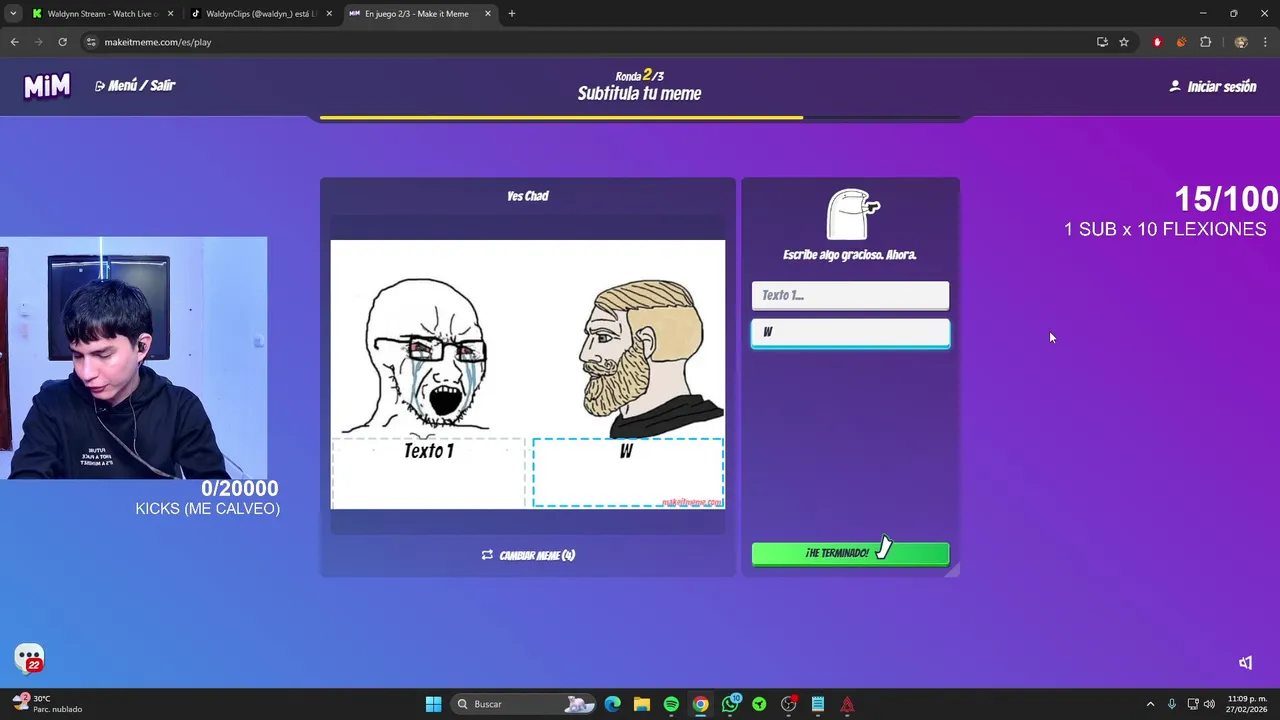Reload the page
Screen dimensions: 1280x720
pos(62,42)
